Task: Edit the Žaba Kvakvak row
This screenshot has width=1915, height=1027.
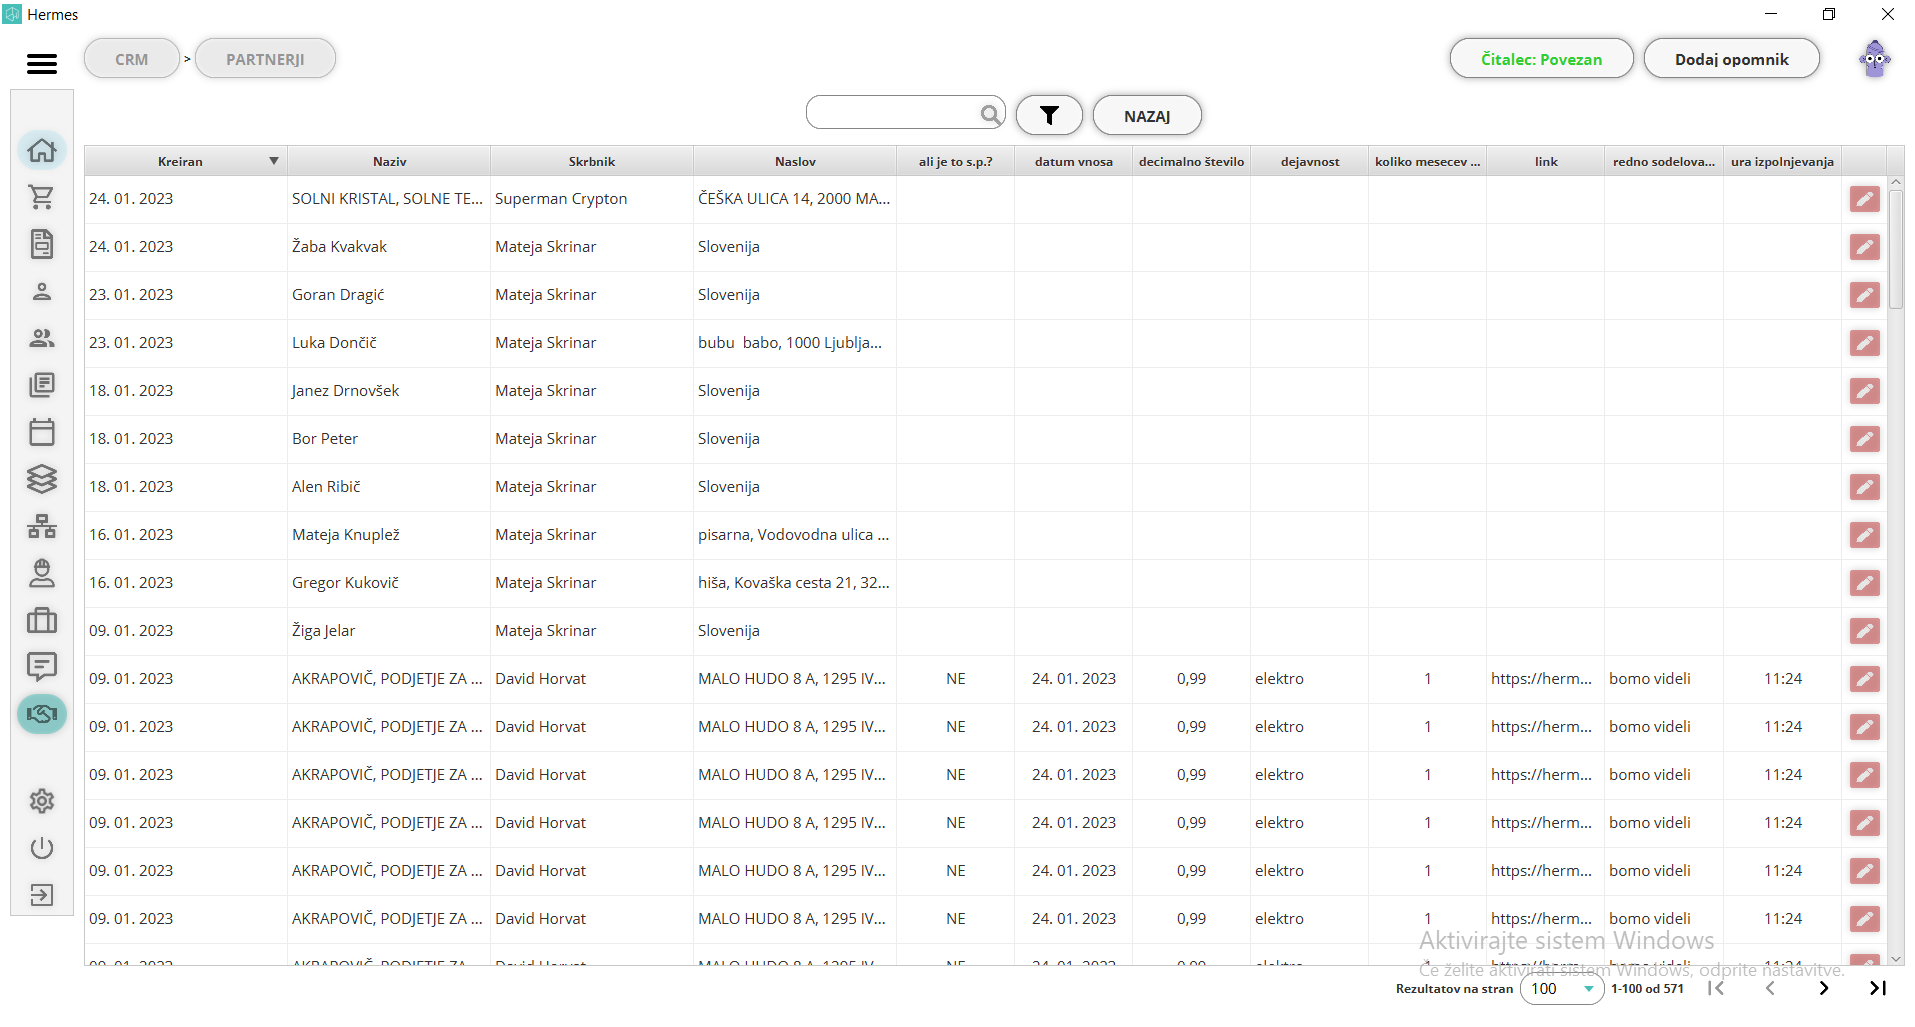Action: pyautogui.click(x=1864, y=247)
